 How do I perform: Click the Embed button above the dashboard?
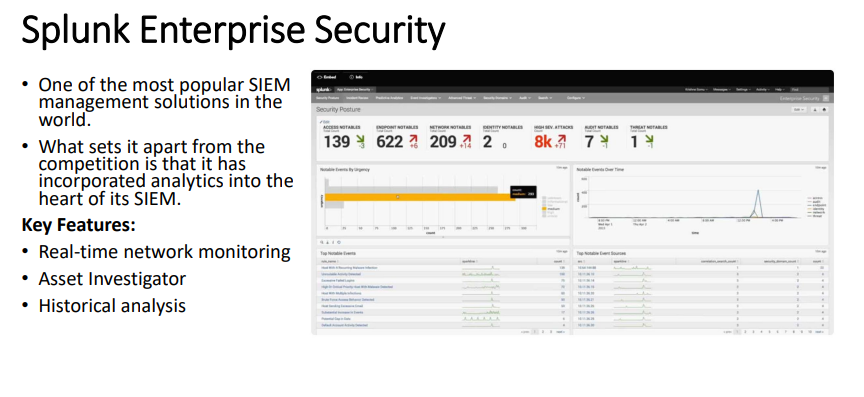pos(326,77)
